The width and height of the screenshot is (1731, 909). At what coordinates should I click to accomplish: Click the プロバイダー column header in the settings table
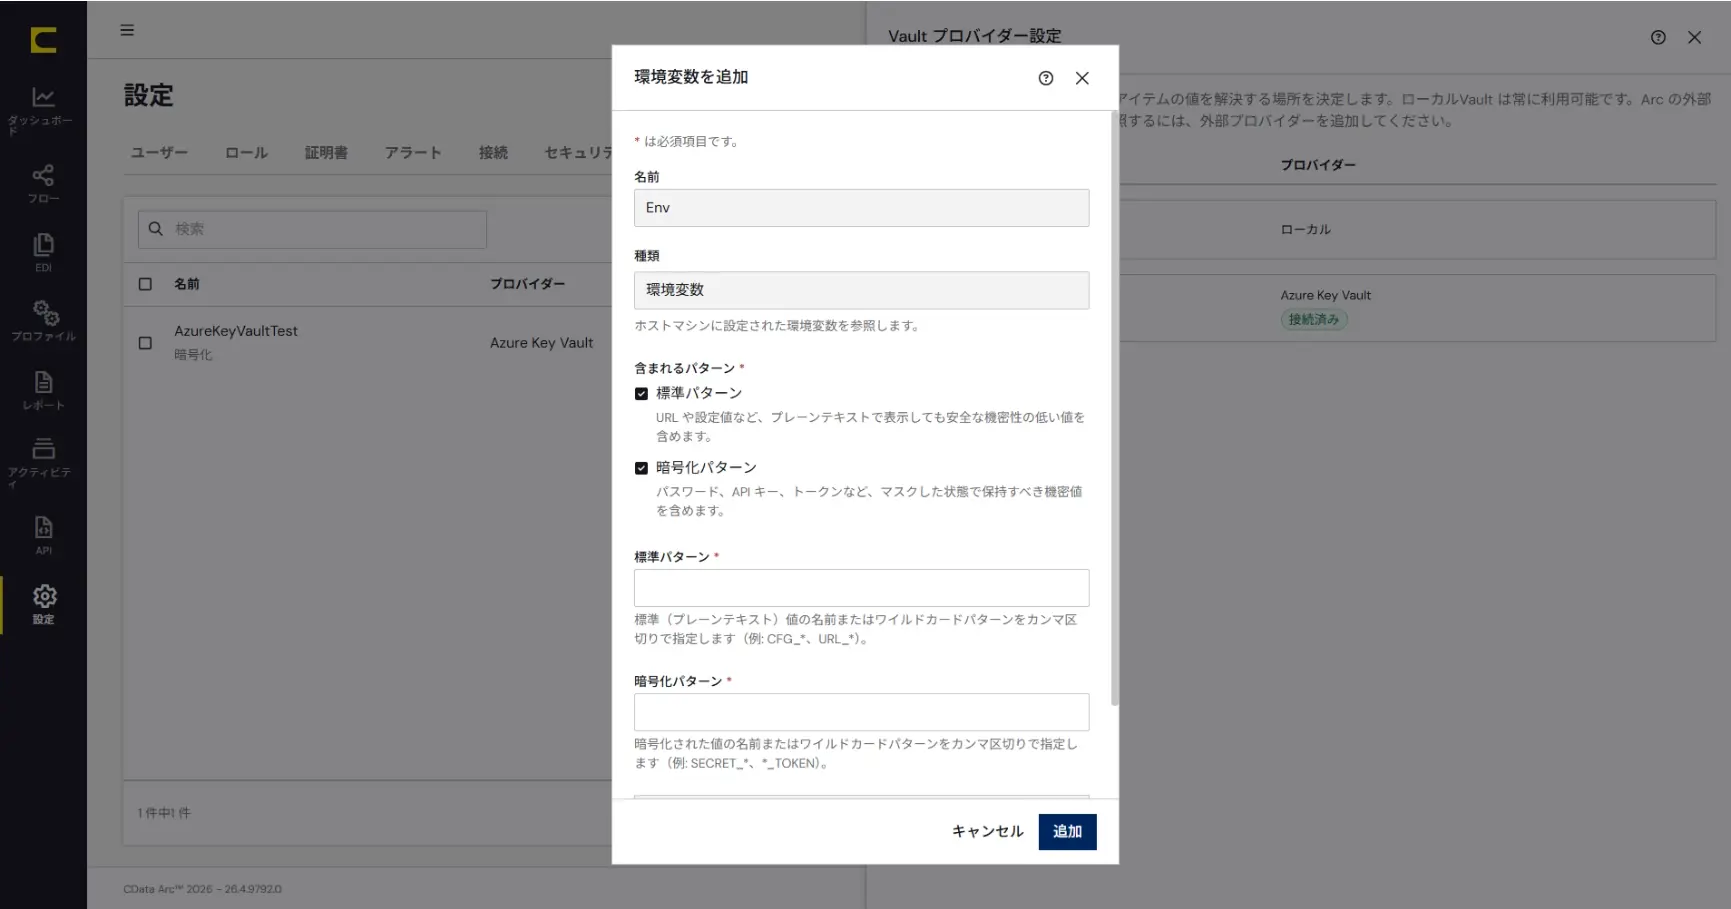(x=527, y=284)
